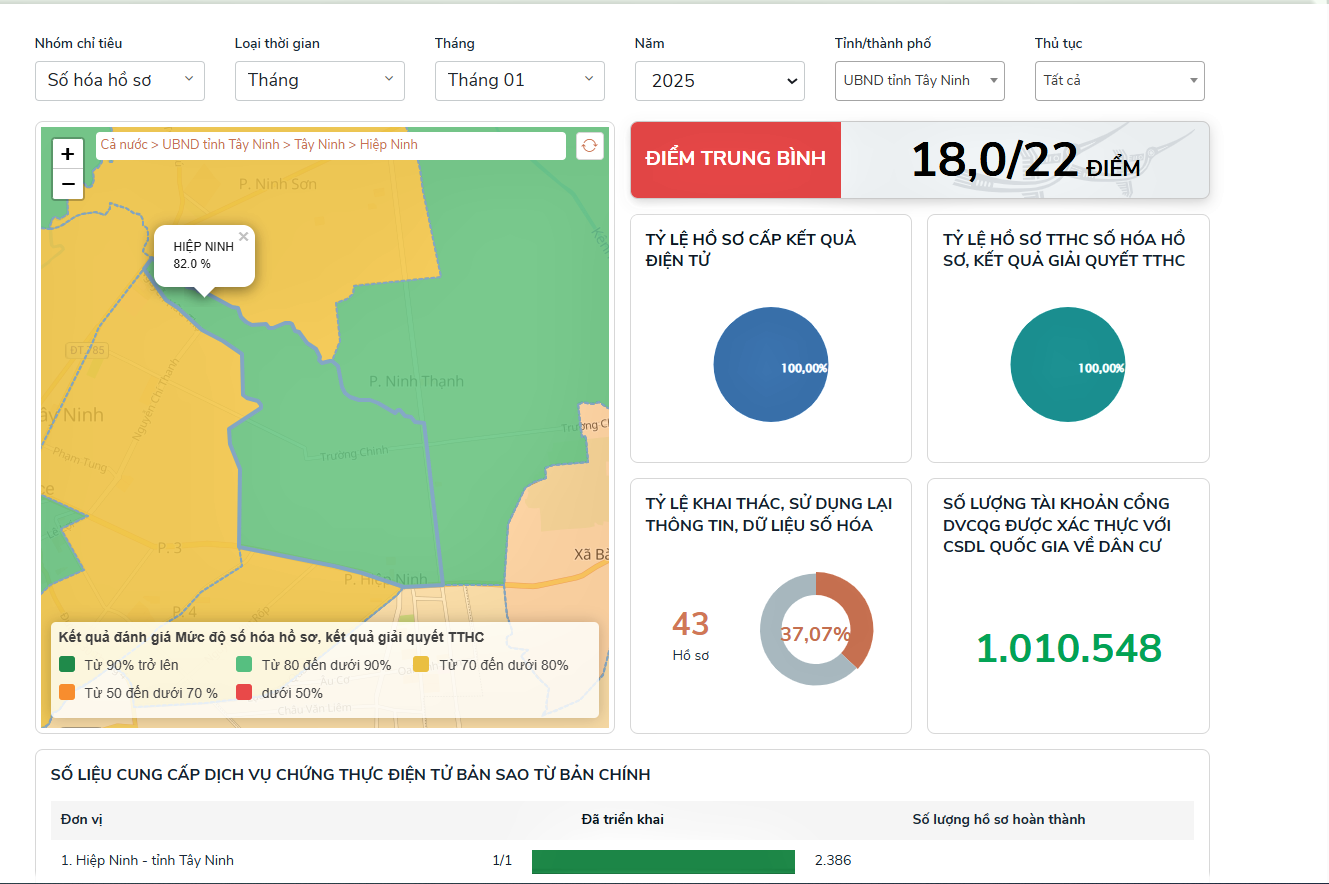
Task: Click the green Đã triển khai progress bar
Action: pos(663,862)
